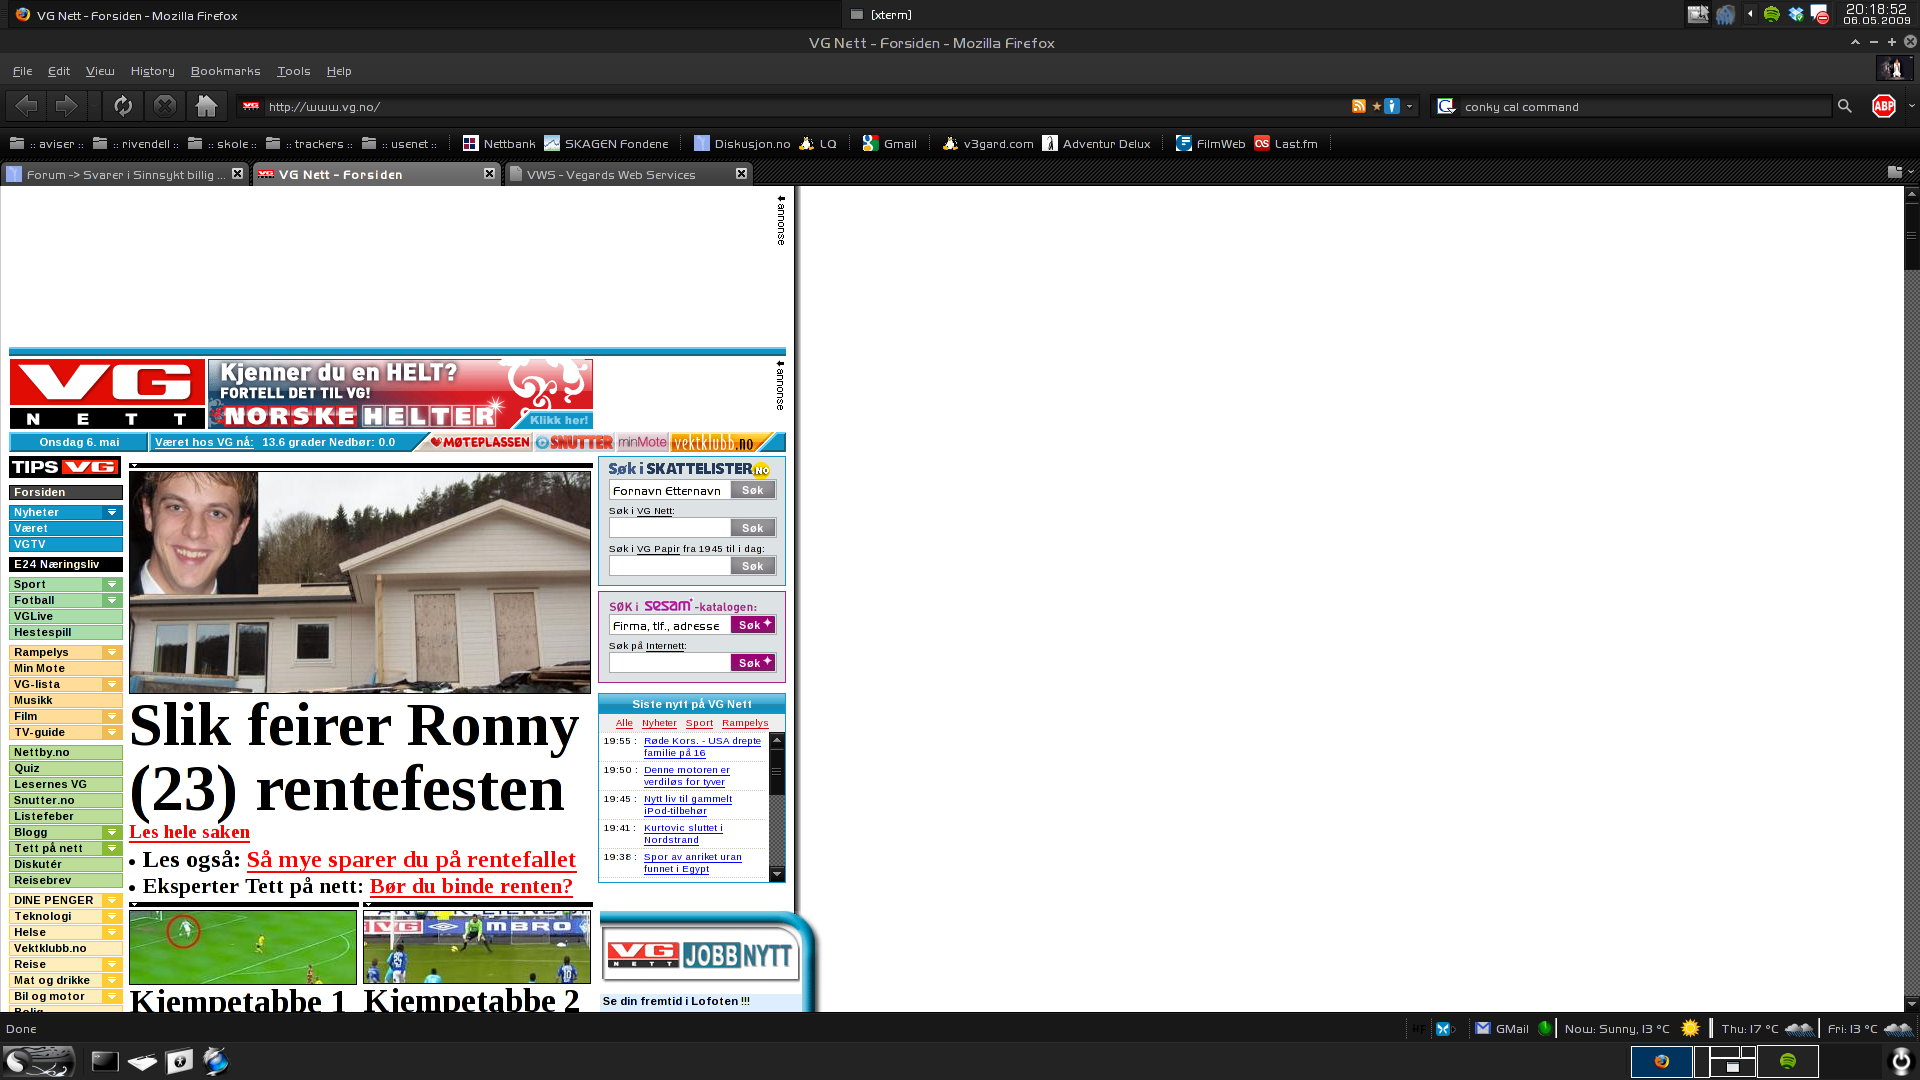This screenshot has height=1080, width=1920.
Task: Click the sunny weather icon in status bar
Action: (x=1690, y=1028)
